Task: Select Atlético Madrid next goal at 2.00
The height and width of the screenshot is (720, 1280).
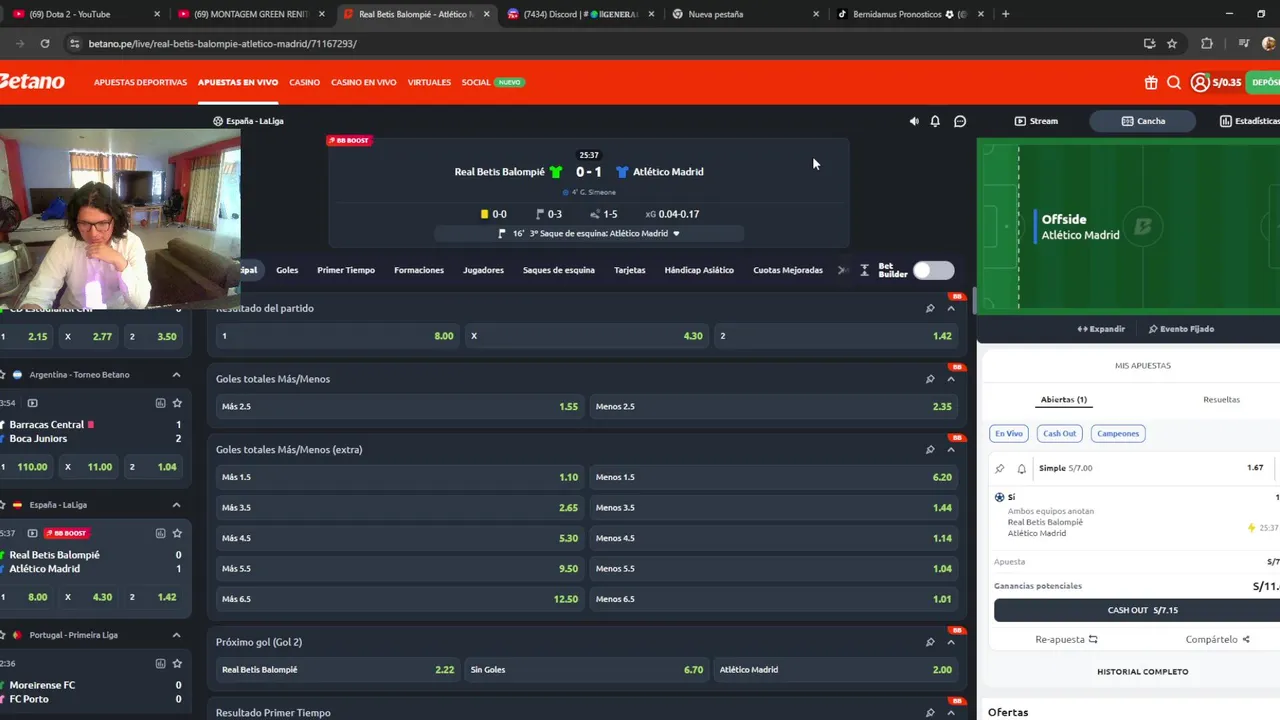Action: [x=835, y=670]
